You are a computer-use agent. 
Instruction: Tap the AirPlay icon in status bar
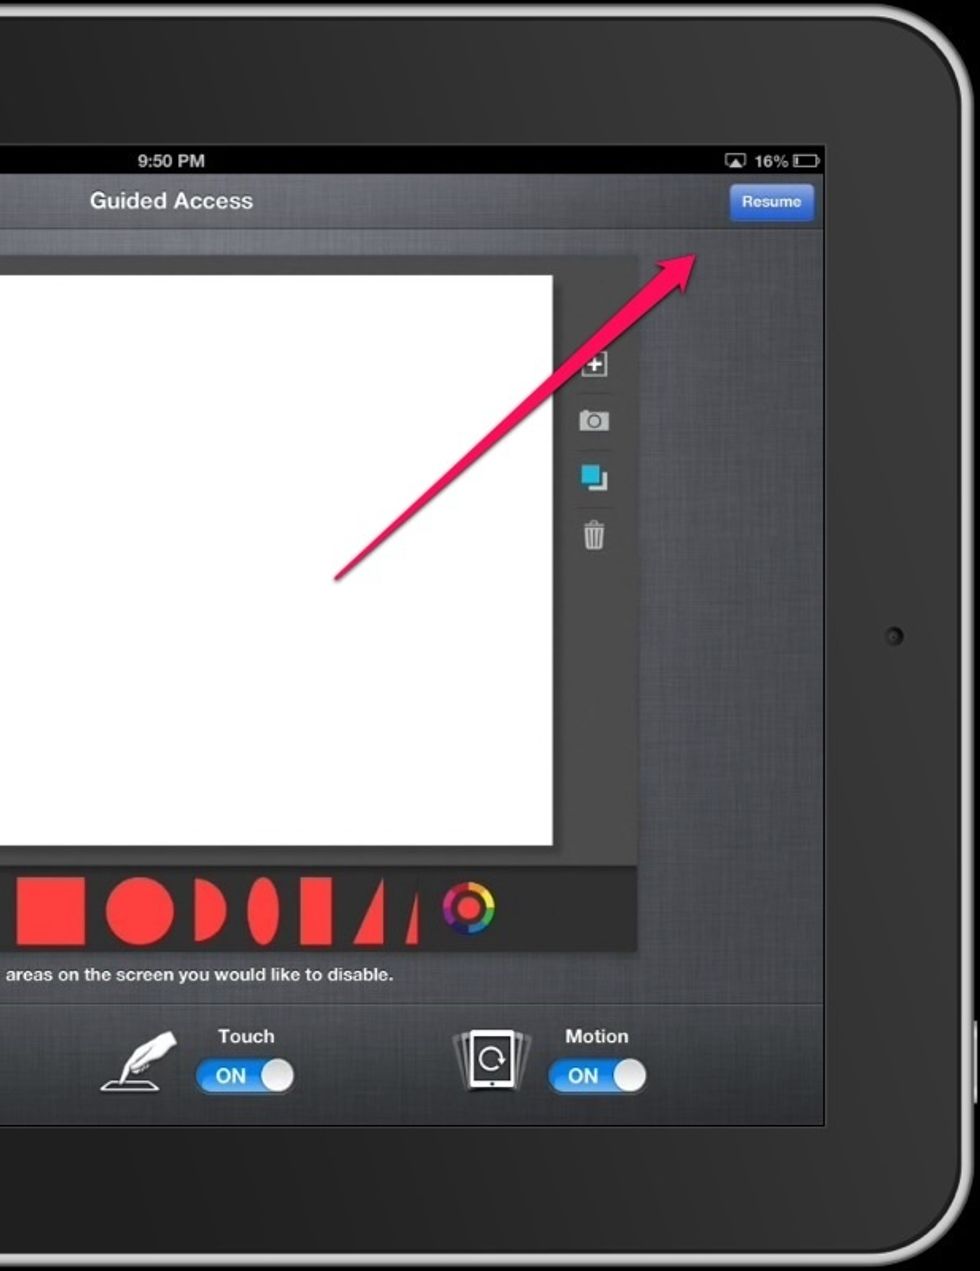pos(735,161)
